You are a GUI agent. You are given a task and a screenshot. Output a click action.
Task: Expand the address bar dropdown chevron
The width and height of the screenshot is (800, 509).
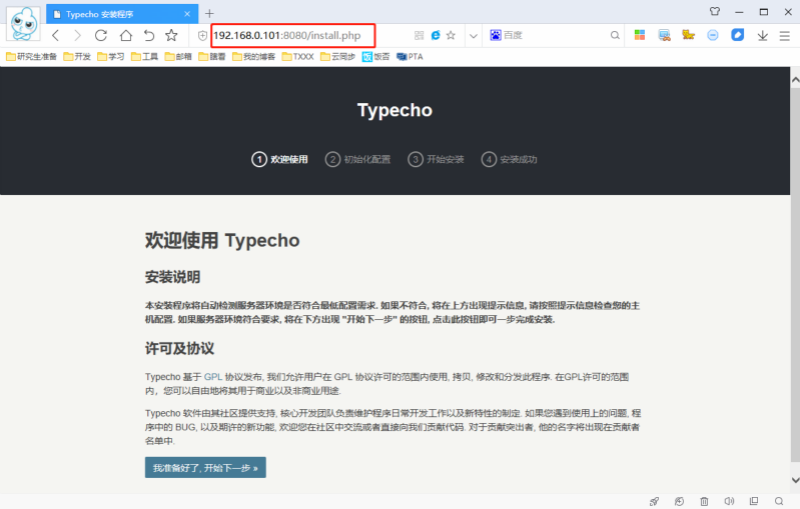[473, 35]
